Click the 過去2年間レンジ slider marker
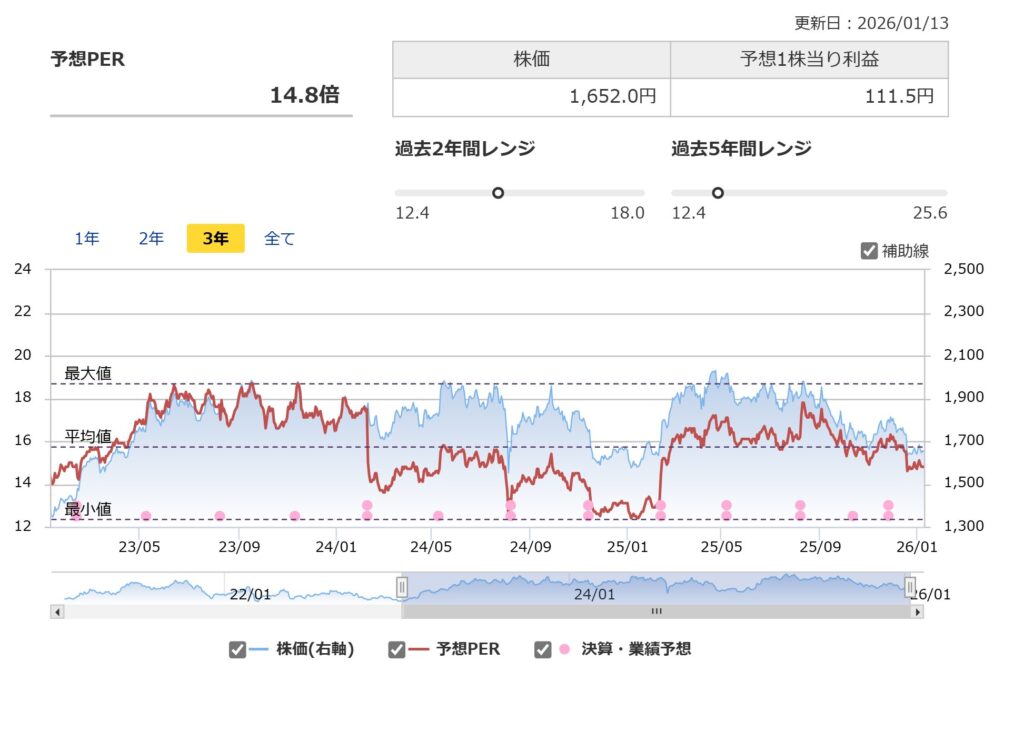Image resolution: width=1024 pixels, height=730 pixels. tap(498, 193)
